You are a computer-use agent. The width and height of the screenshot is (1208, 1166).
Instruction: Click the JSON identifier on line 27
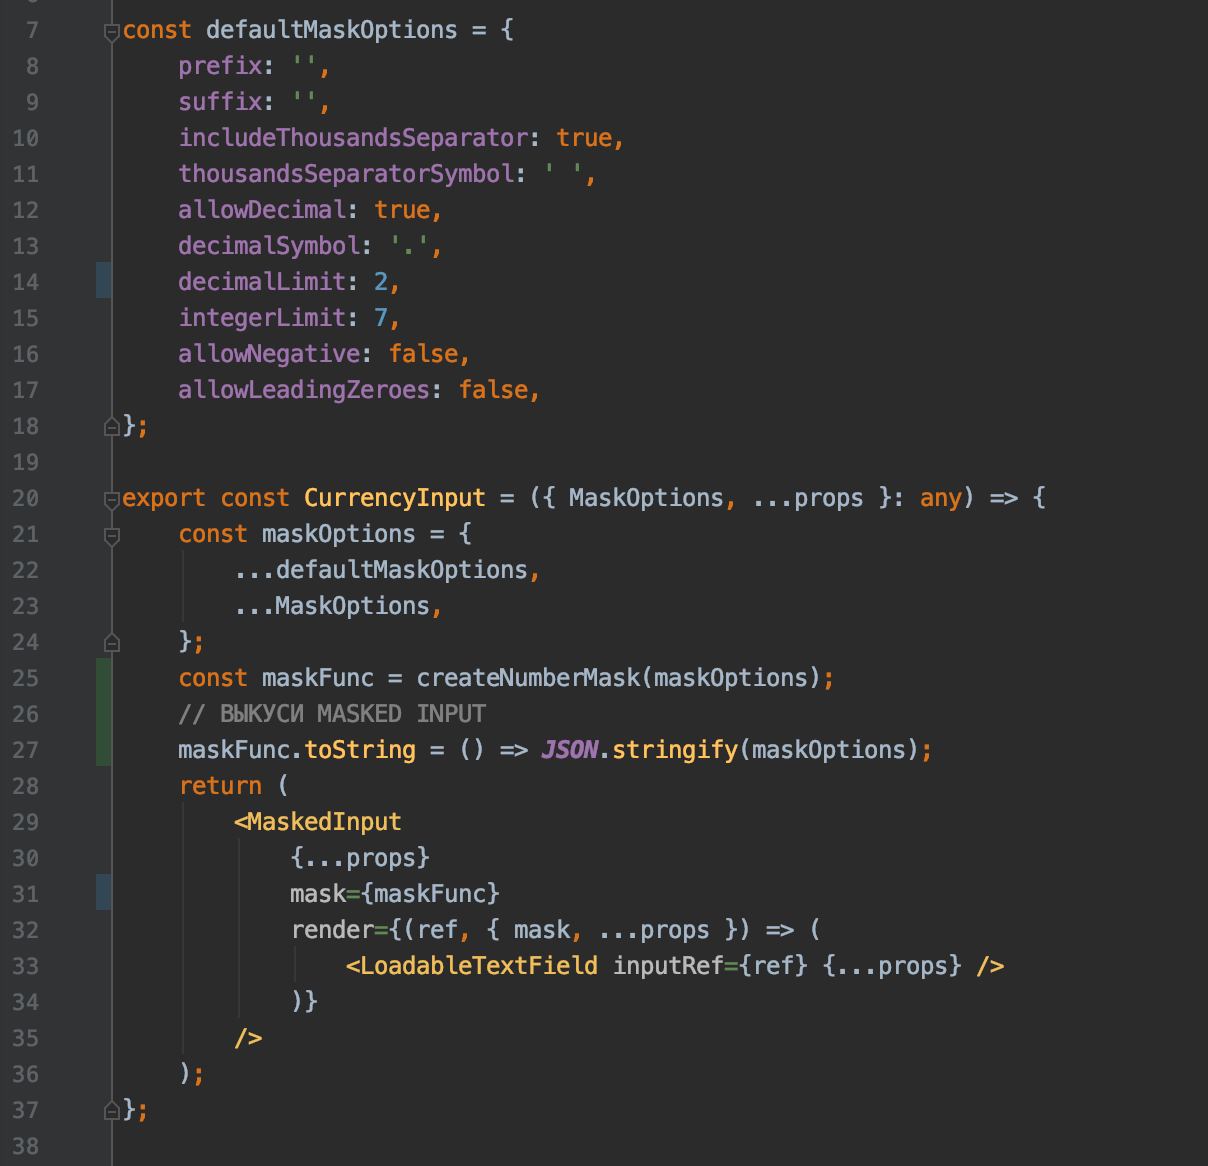coord(570,750)
